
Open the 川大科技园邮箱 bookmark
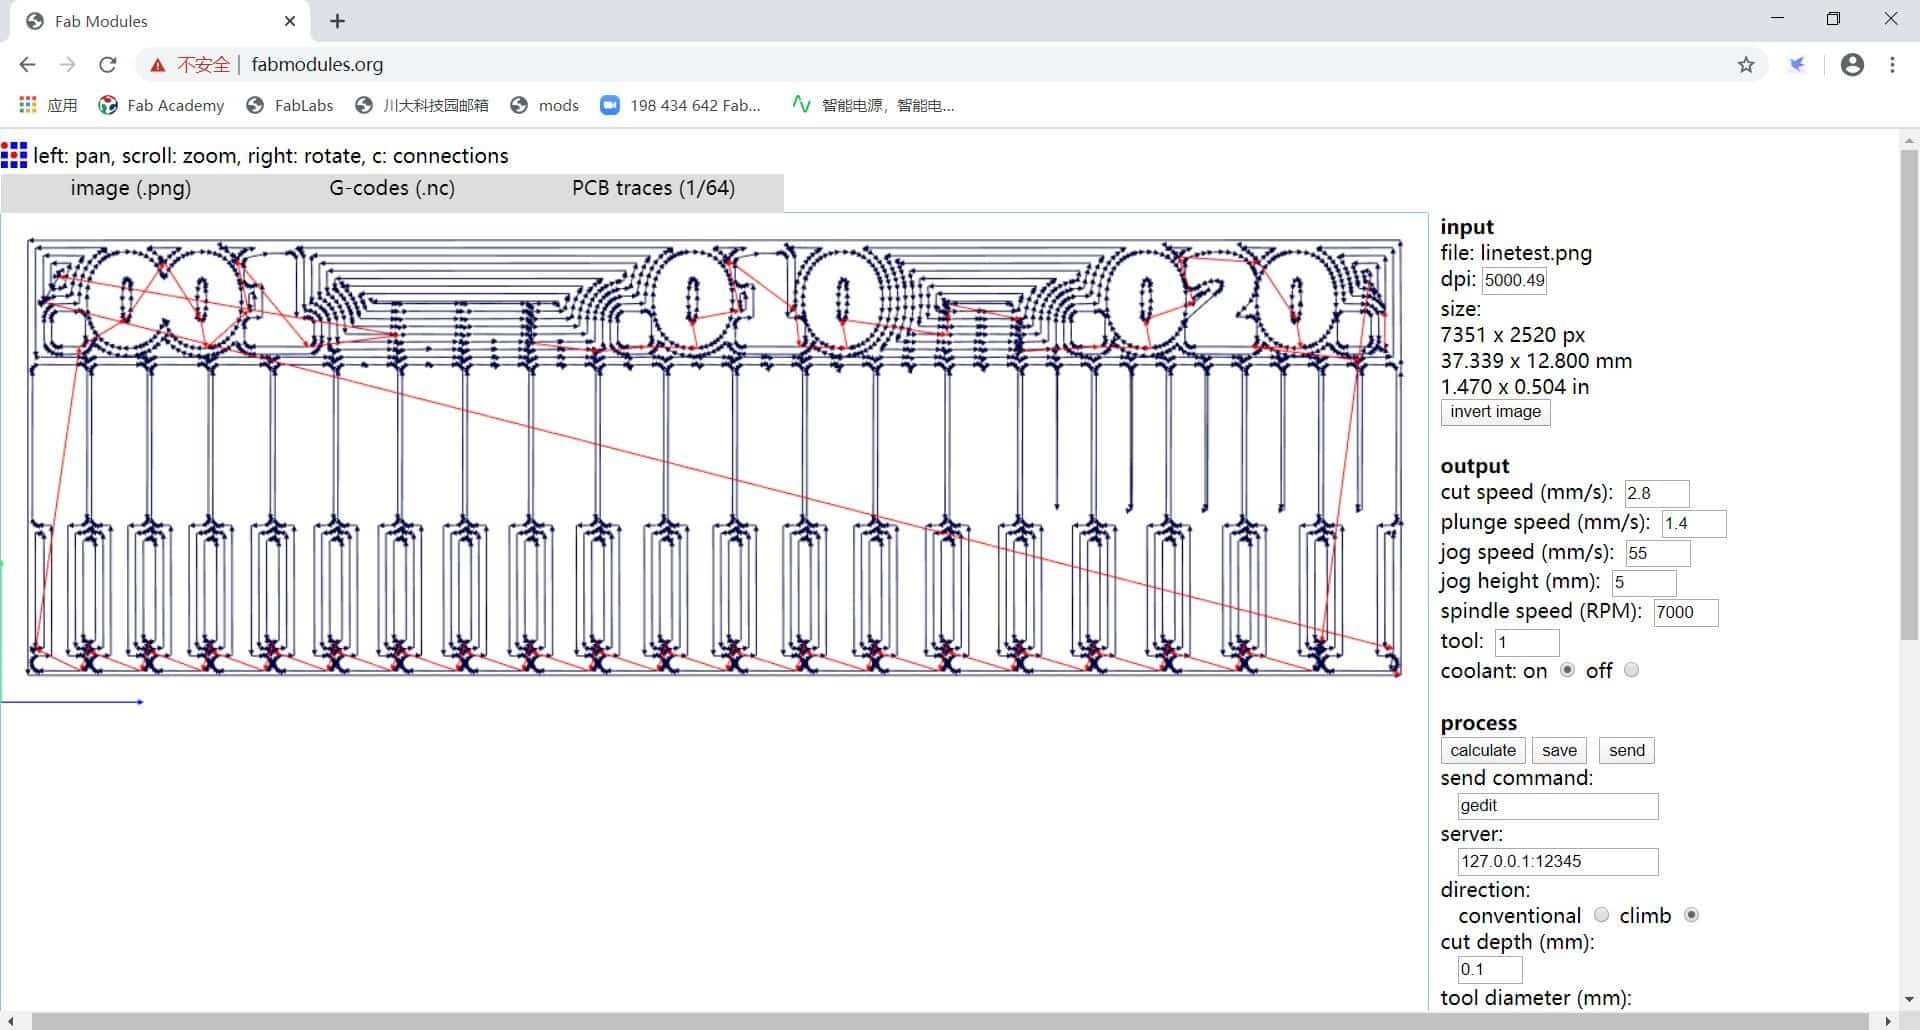click(422, 105)
